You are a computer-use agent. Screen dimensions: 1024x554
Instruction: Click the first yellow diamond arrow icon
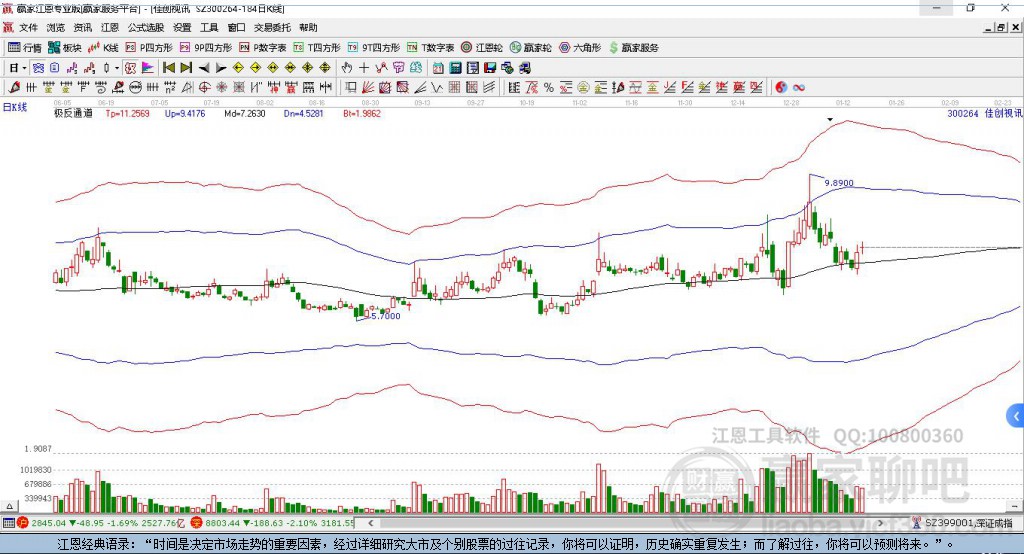[x=238, y=68]
